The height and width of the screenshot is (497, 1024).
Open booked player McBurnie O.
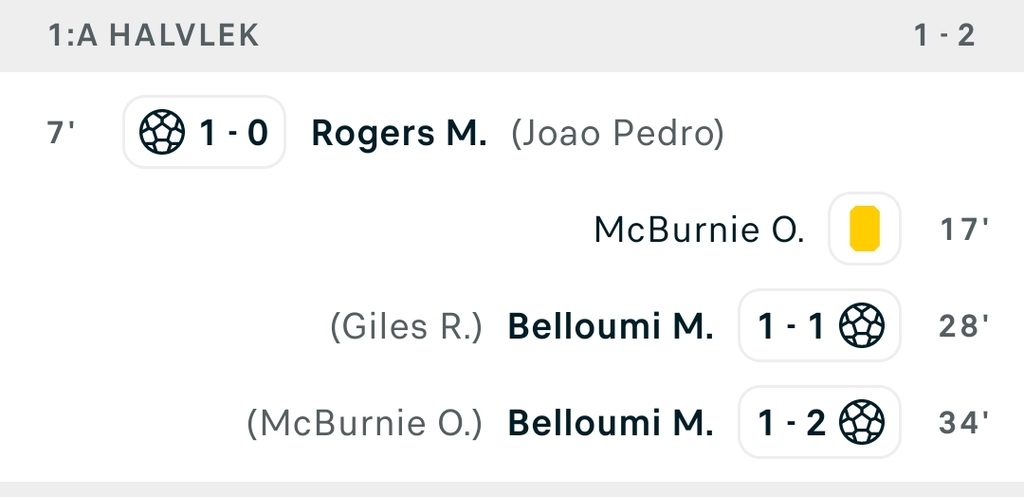coord(699,230)
